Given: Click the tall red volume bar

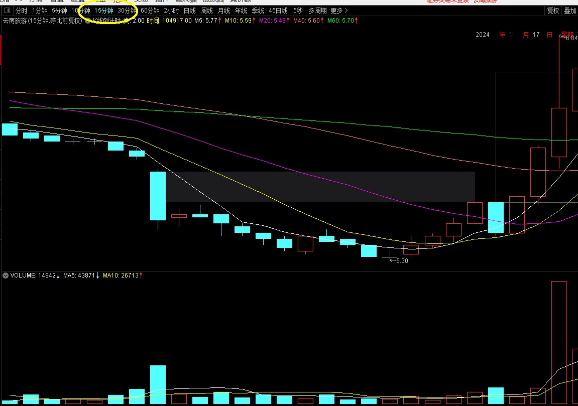Looking at the screenshot, I should [x=559, y=342].
